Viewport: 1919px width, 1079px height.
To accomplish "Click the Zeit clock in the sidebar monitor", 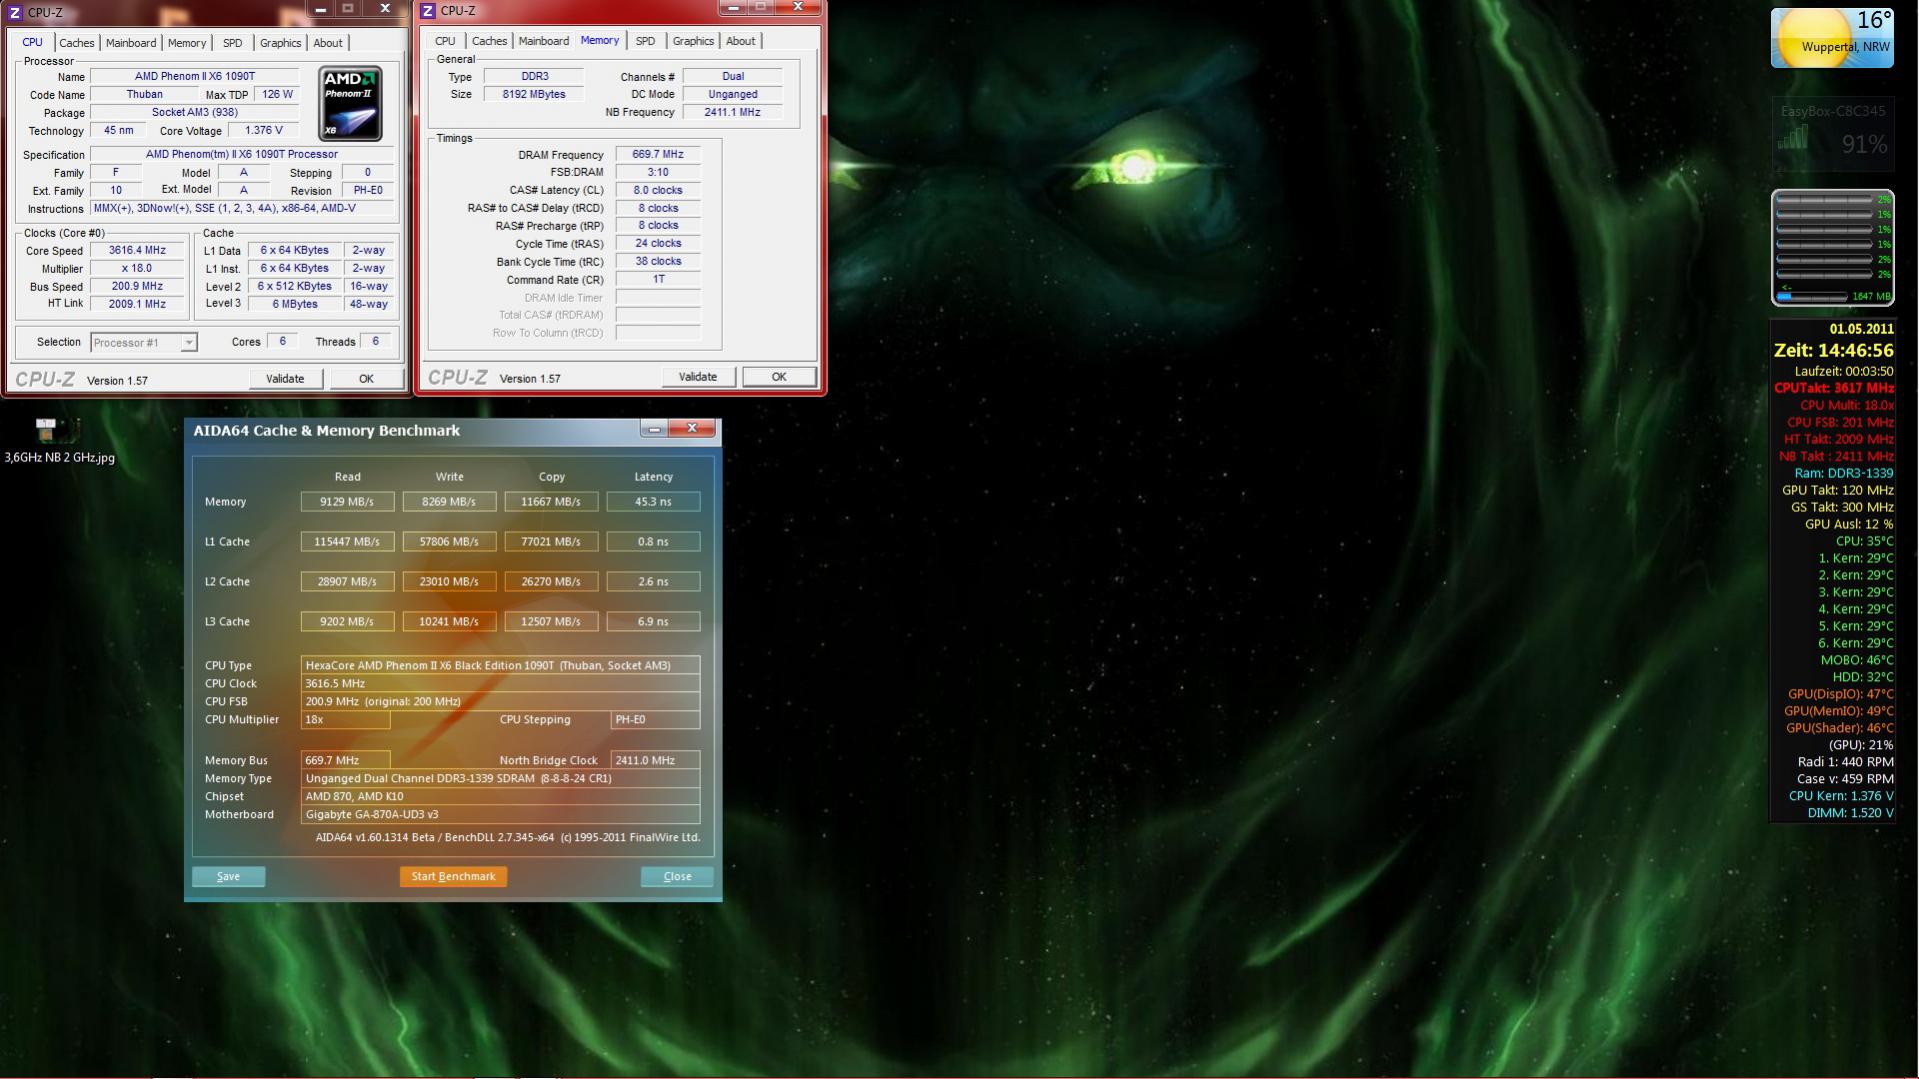I will (1833, 350).
